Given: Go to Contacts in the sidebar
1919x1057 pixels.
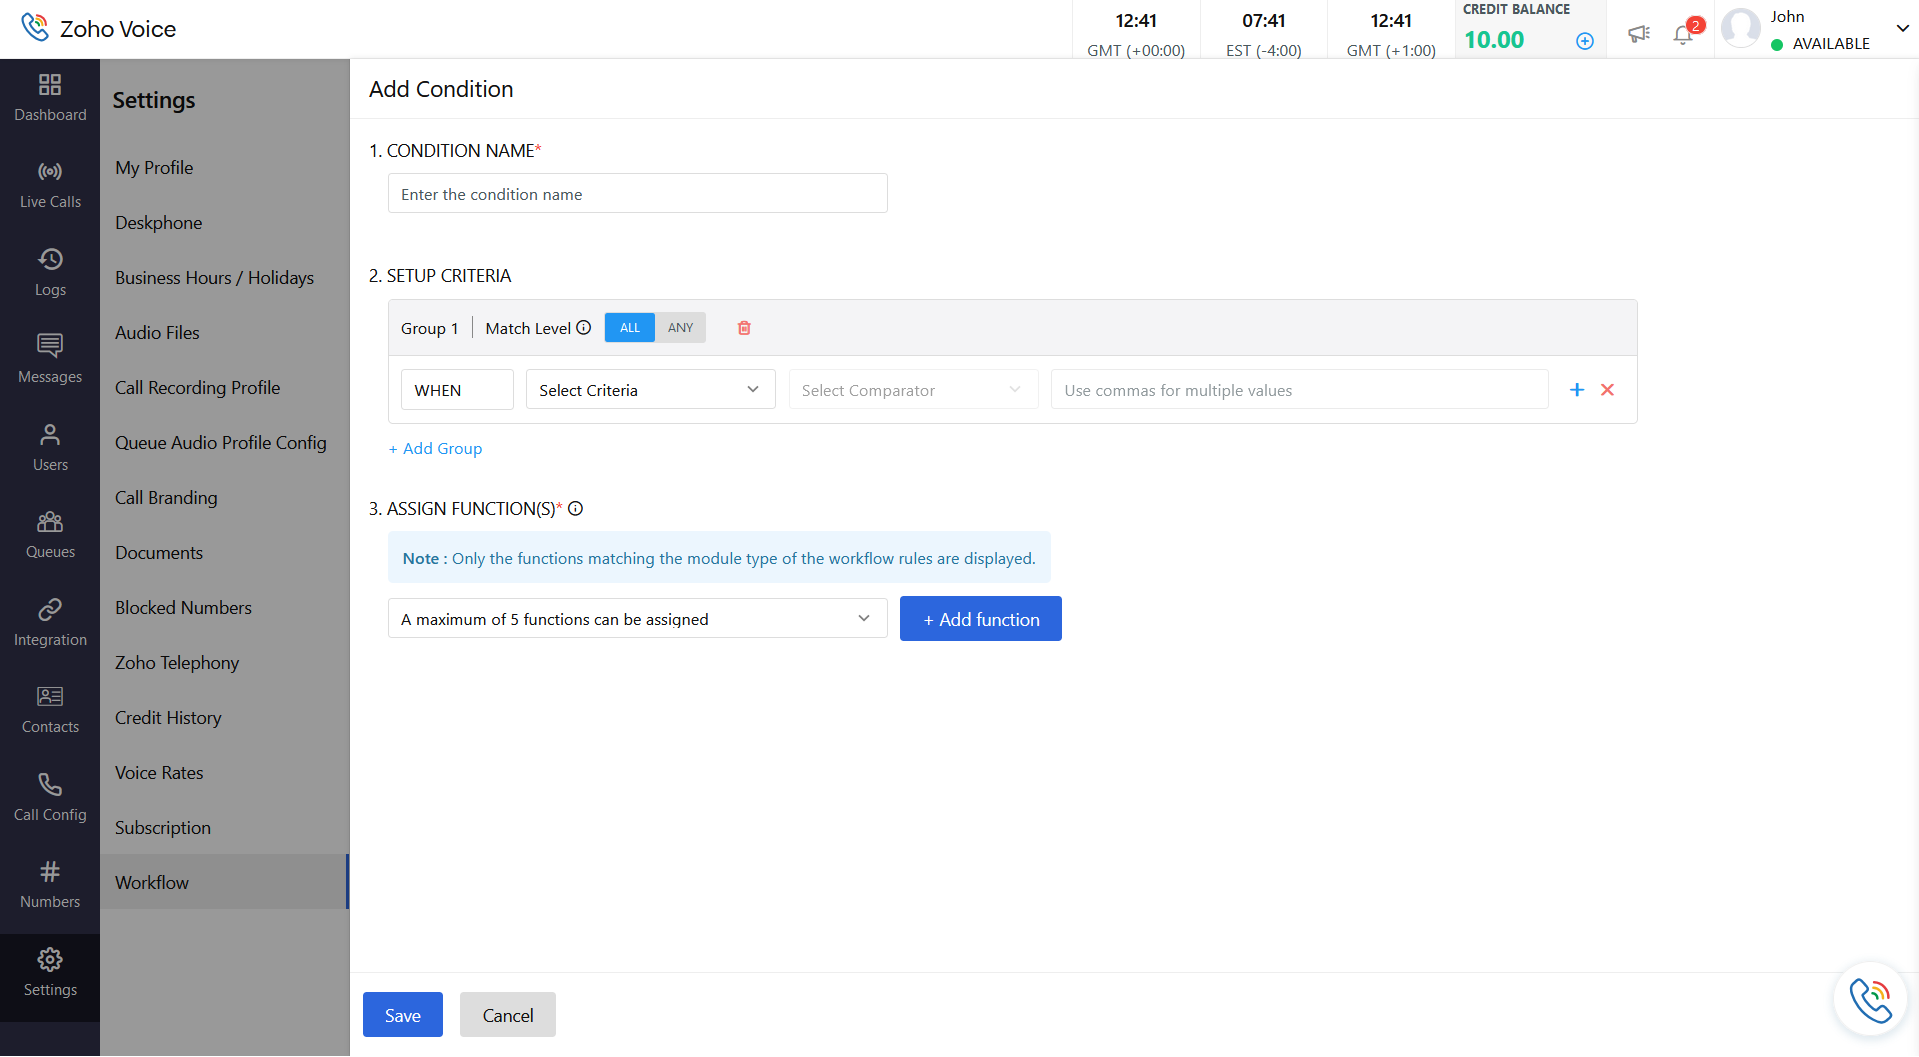Looking at the screenshot, I should 50,709.
